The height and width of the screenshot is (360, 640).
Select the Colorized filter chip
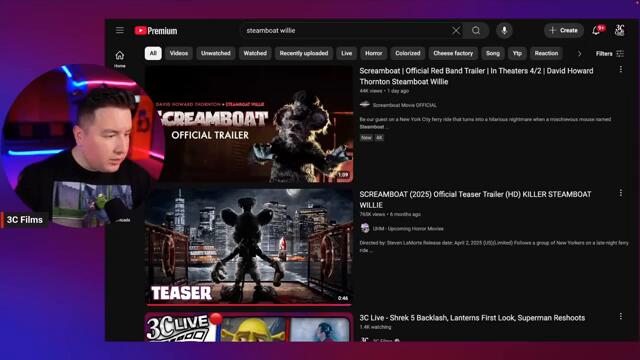tap(408, 53)
